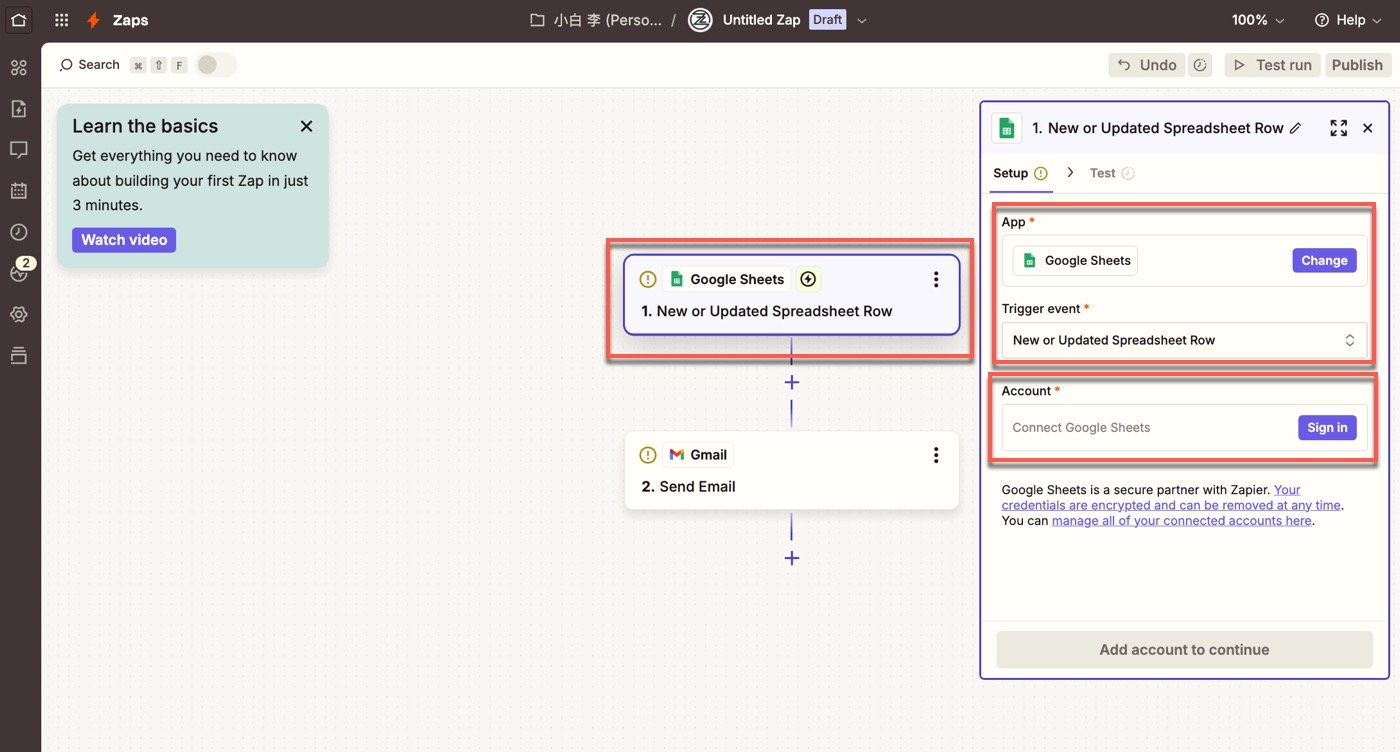This screenshot has width=1400, height=752.
Task: Open the status icon with badge 2
Action: pyautogui.click(x=19, y=272)
